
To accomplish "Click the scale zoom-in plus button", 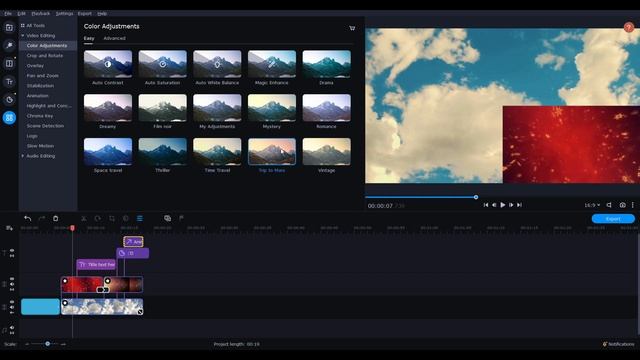I will click(x=63, y=344).
